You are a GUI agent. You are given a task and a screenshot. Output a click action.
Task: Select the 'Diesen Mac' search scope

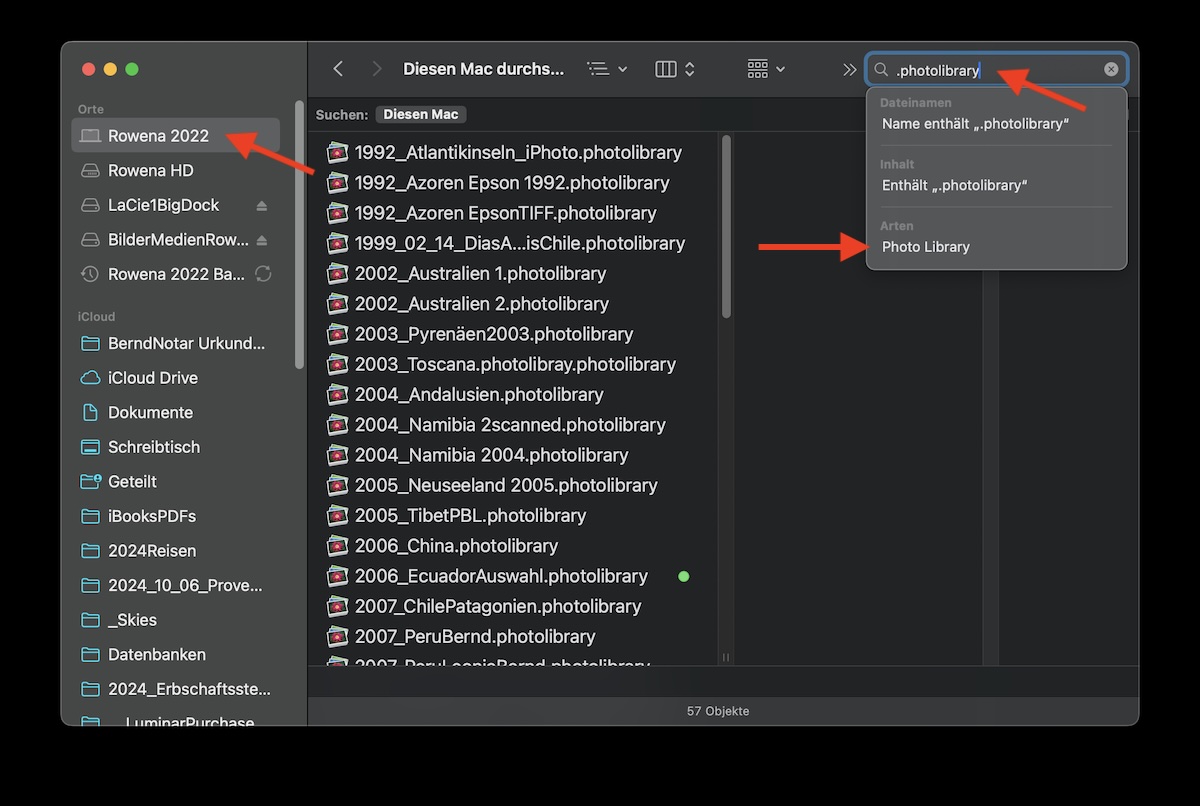coord(421,114)
